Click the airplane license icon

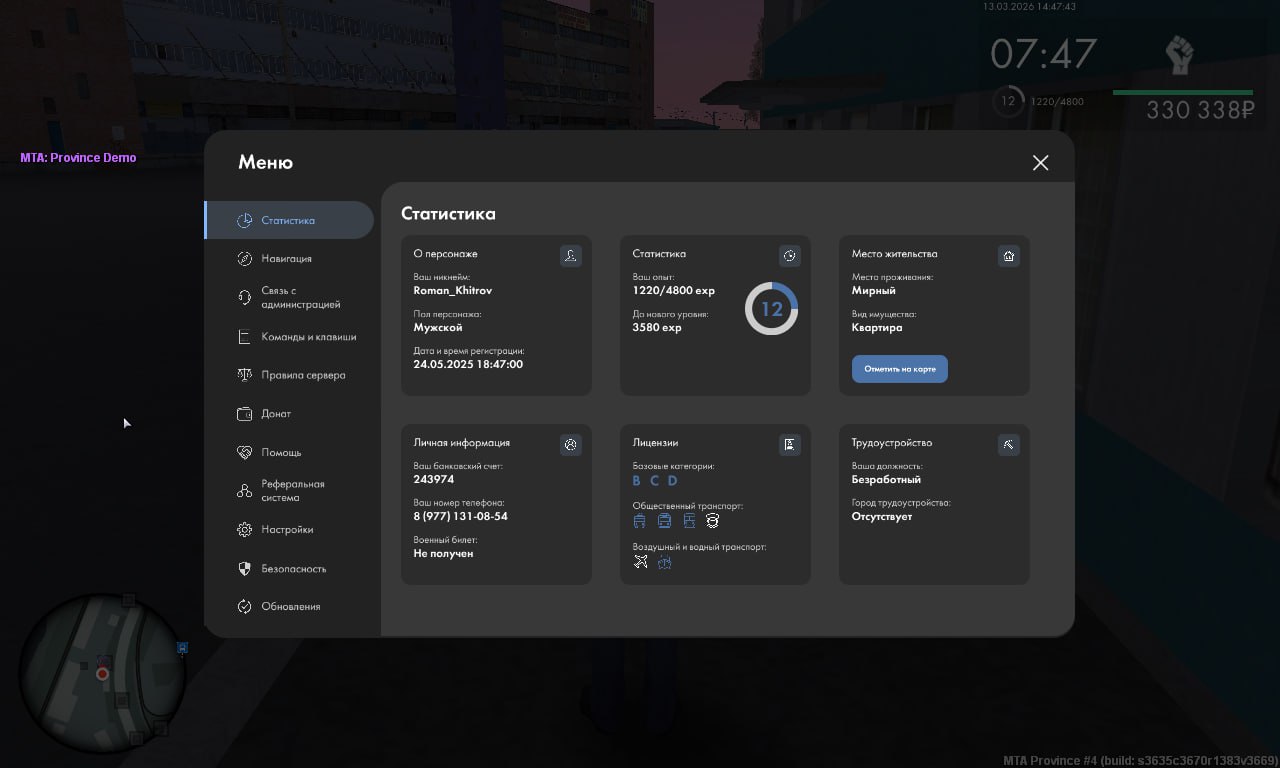(x=641, y=562)
